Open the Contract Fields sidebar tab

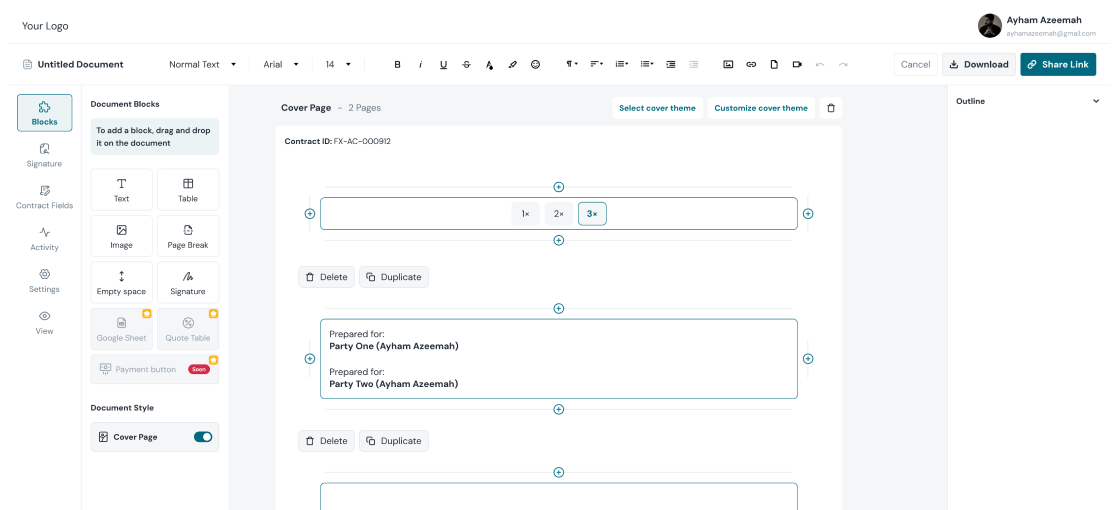point(44,197)
